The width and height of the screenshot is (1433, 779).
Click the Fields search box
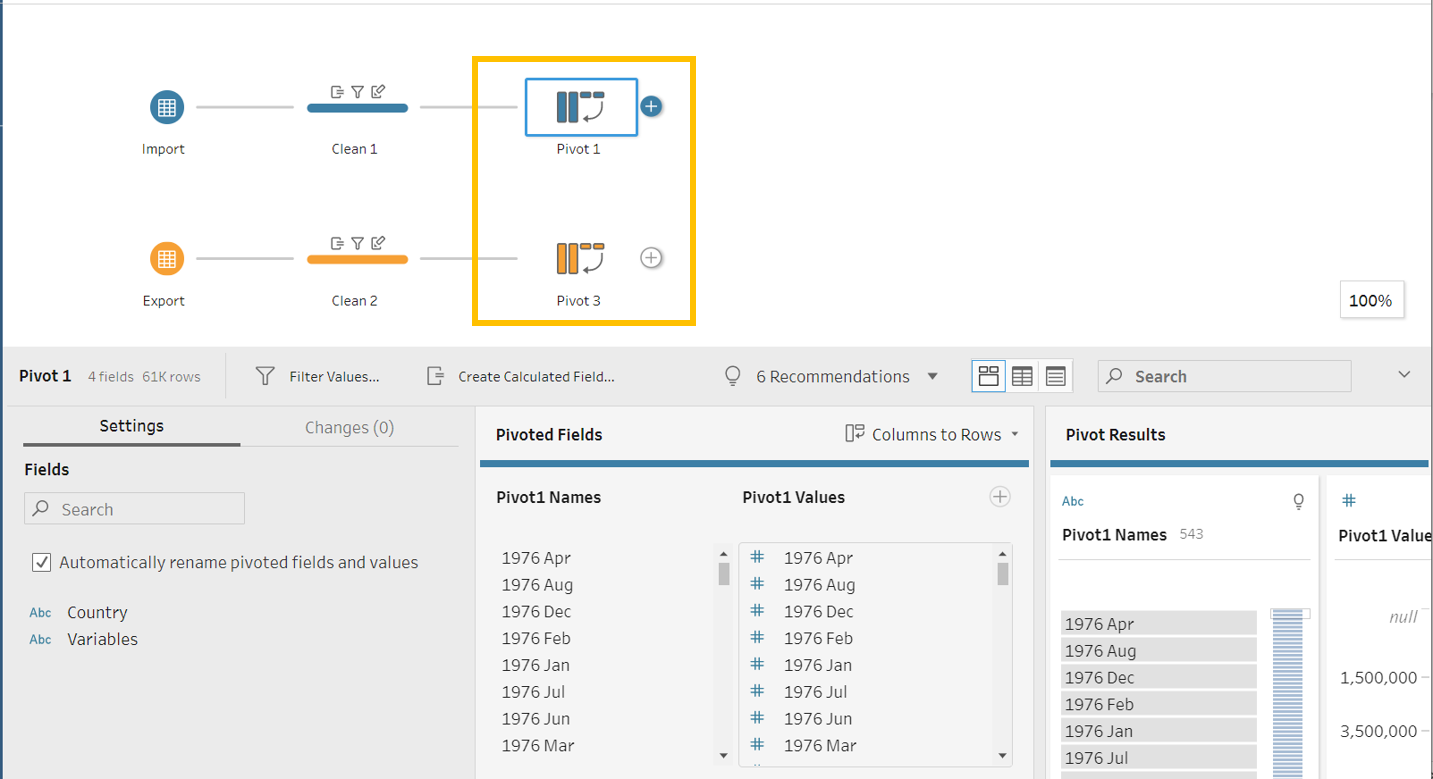point(135,509)
